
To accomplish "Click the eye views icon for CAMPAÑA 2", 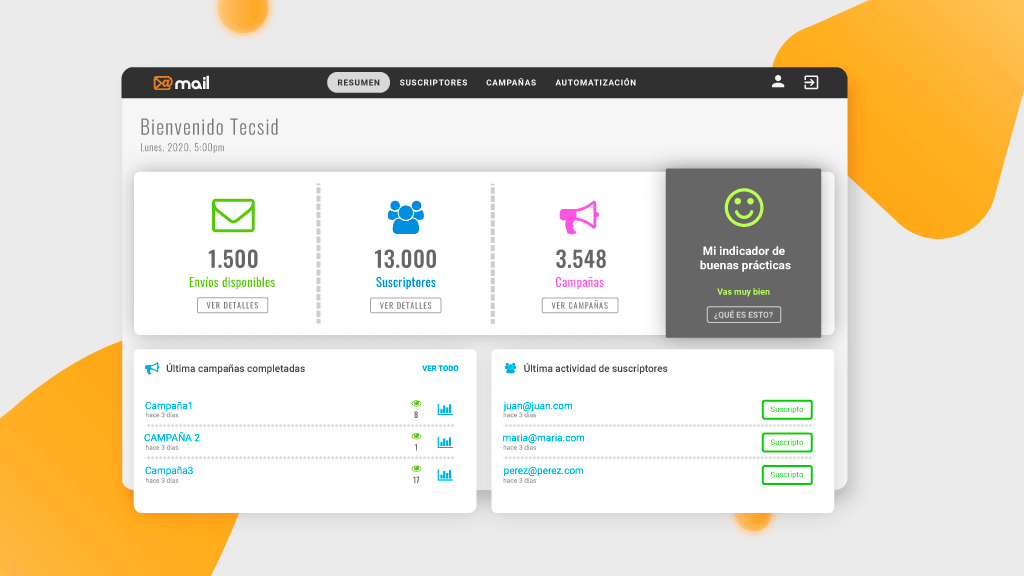I will pyautogui.click(x=416, y=436).
